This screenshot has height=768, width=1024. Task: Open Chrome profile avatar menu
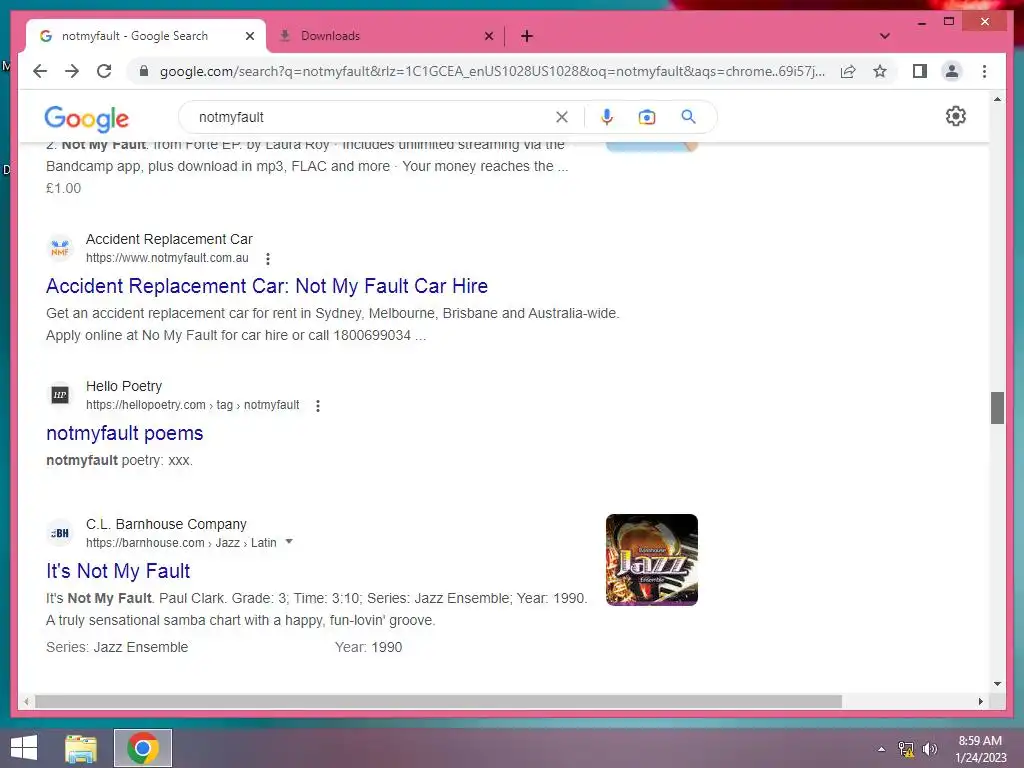[x=952, y=71]
